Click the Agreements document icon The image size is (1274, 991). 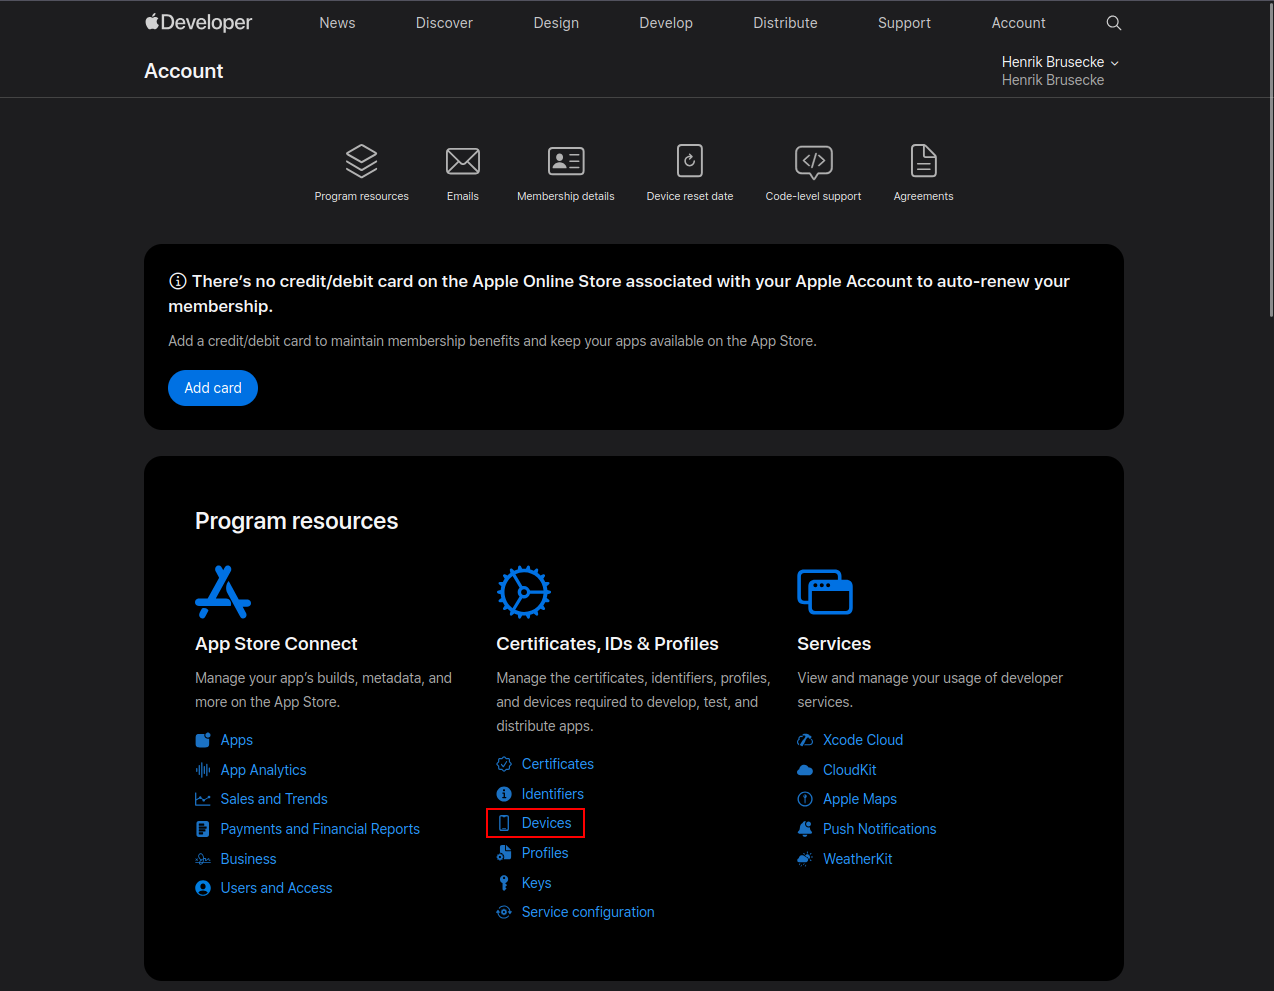click(924, 161)
